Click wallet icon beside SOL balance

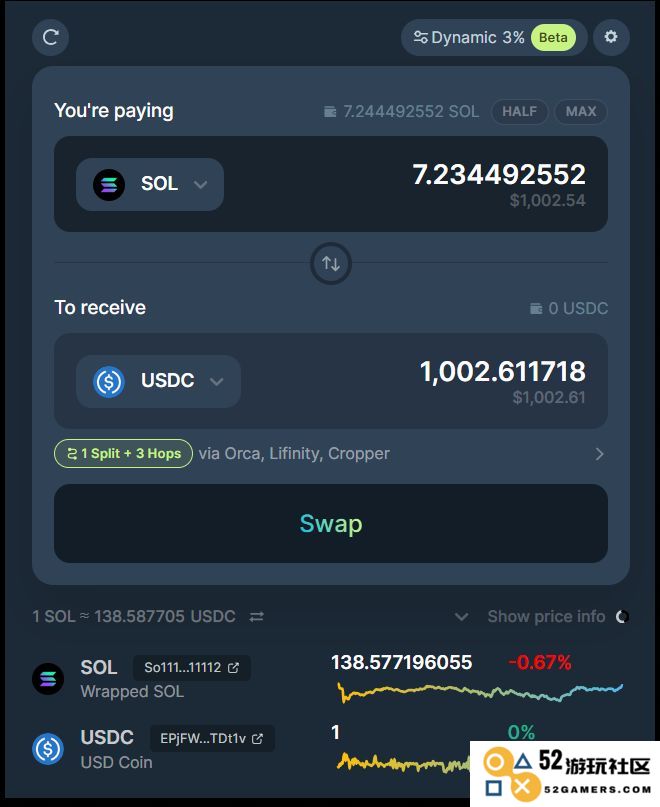(x=330, y=112)
